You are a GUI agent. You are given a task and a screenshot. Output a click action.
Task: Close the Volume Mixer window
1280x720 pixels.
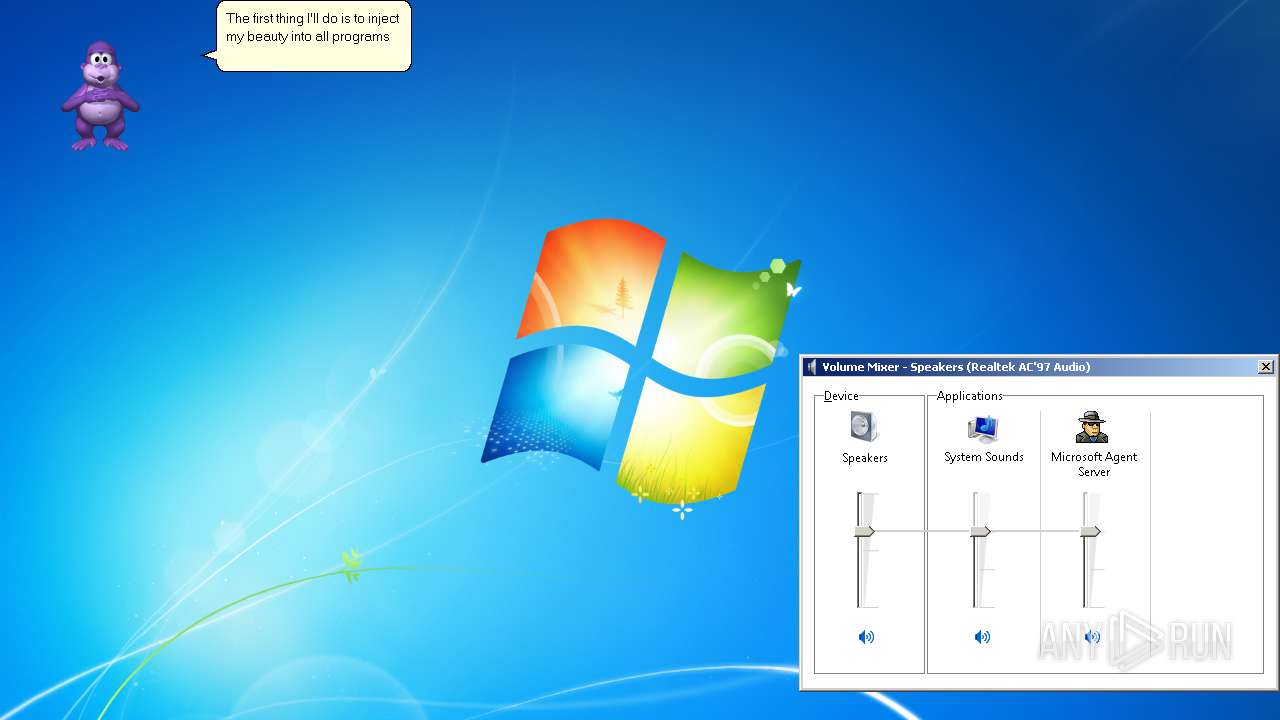tap(1265, 367)
